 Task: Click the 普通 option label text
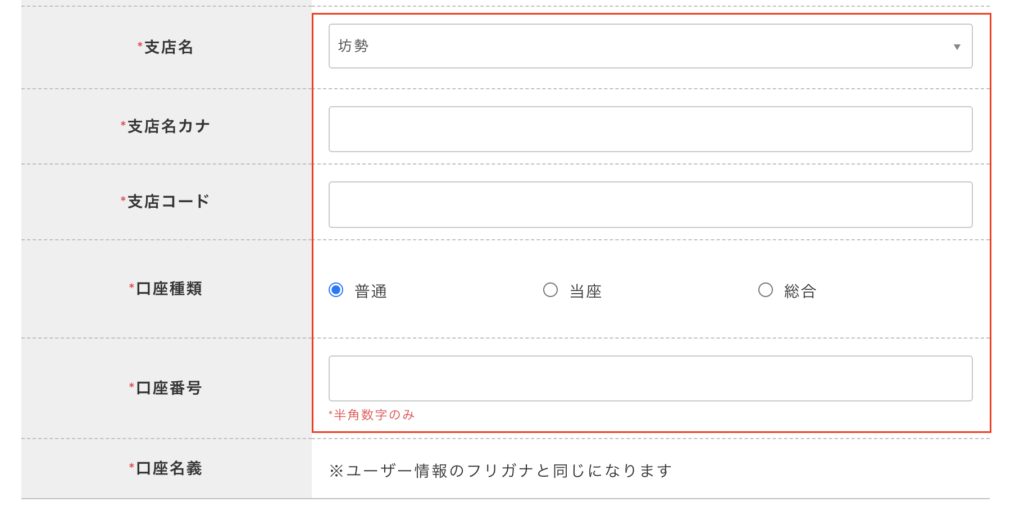371,291
